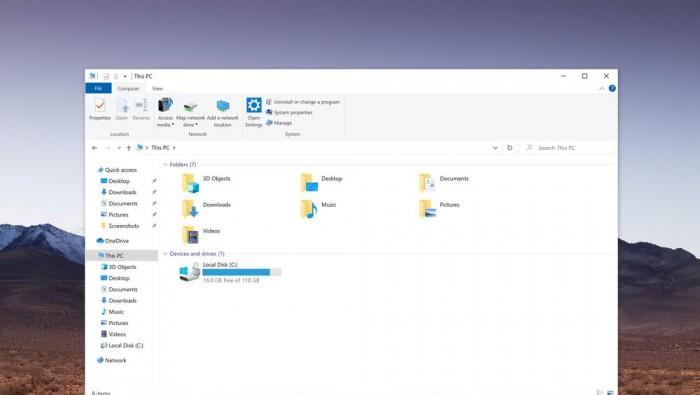Open Desktop under Quick access
The width and height of the screenshot is (700, 395).
point(115,181)
